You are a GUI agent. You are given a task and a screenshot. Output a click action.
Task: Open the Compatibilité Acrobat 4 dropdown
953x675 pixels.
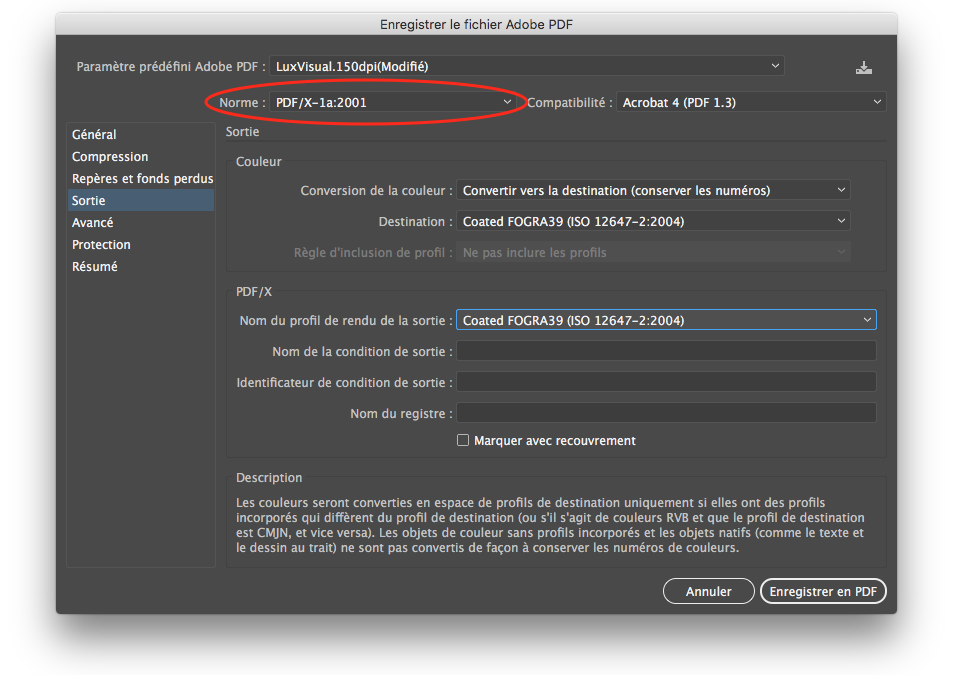coord(751,102)
